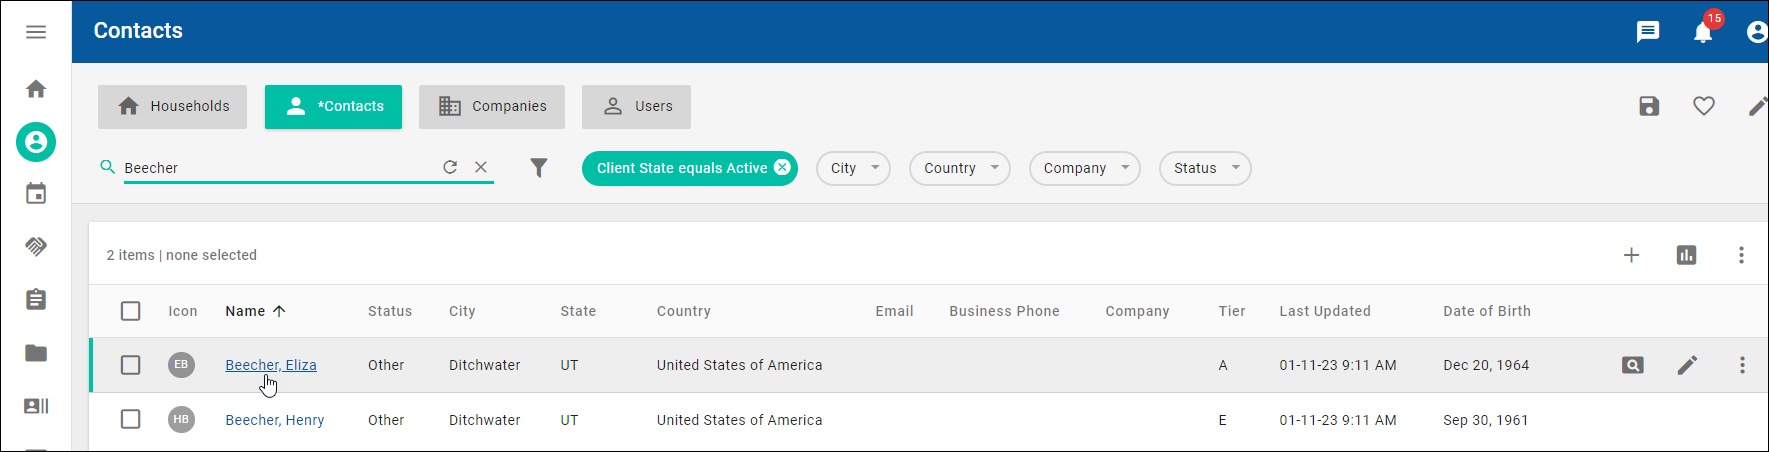Click edit pencil for Eliza Beecher

[1687, 365]
